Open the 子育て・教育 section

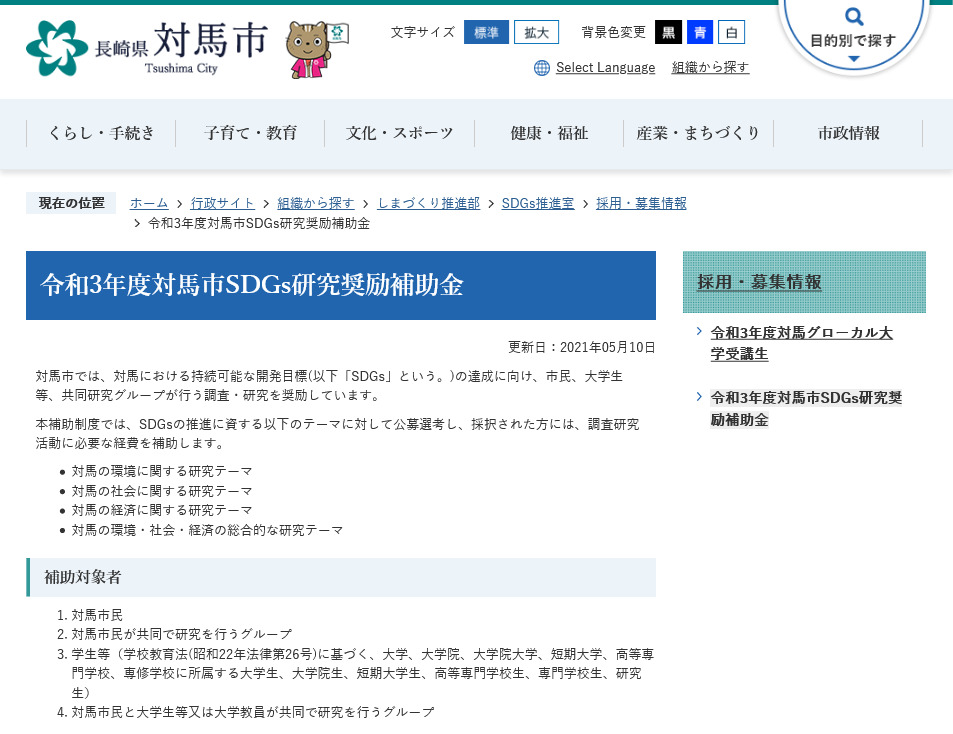pyautogui.click(x=250, y=131)
